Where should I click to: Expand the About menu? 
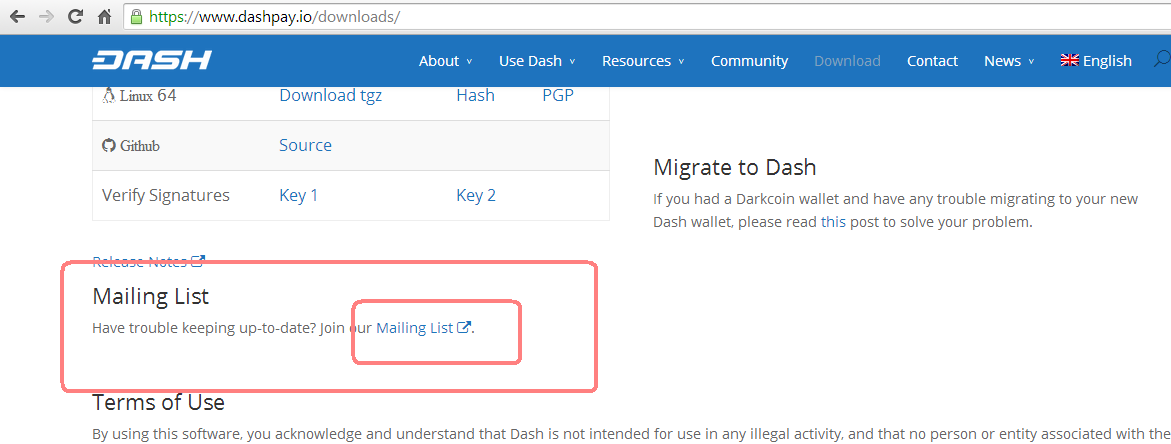coord(446,61)
